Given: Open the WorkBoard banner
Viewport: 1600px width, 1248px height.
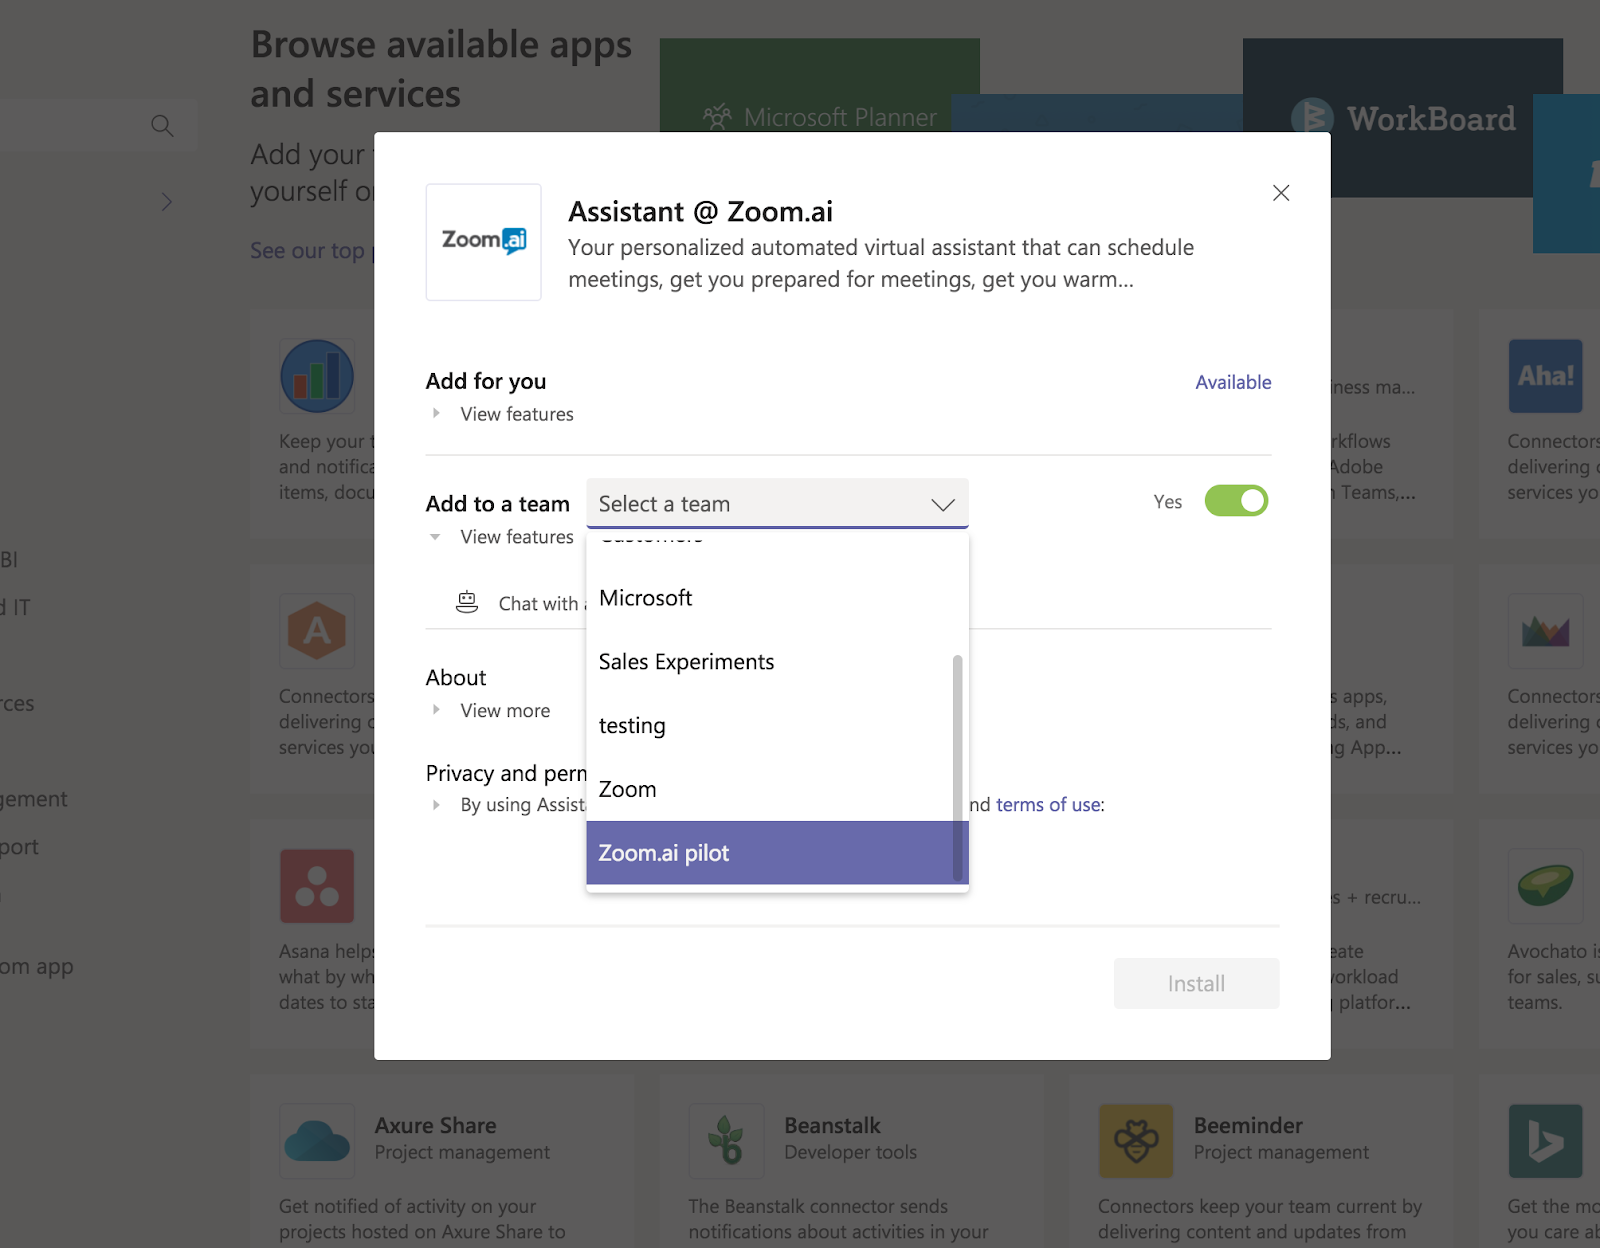Looking at the screenshot, I should coord(1403,117).
